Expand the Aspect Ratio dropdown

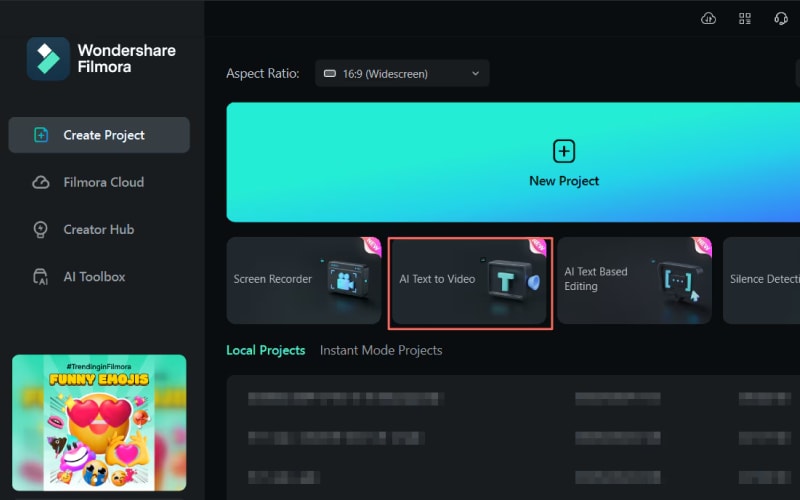point(402,73)
